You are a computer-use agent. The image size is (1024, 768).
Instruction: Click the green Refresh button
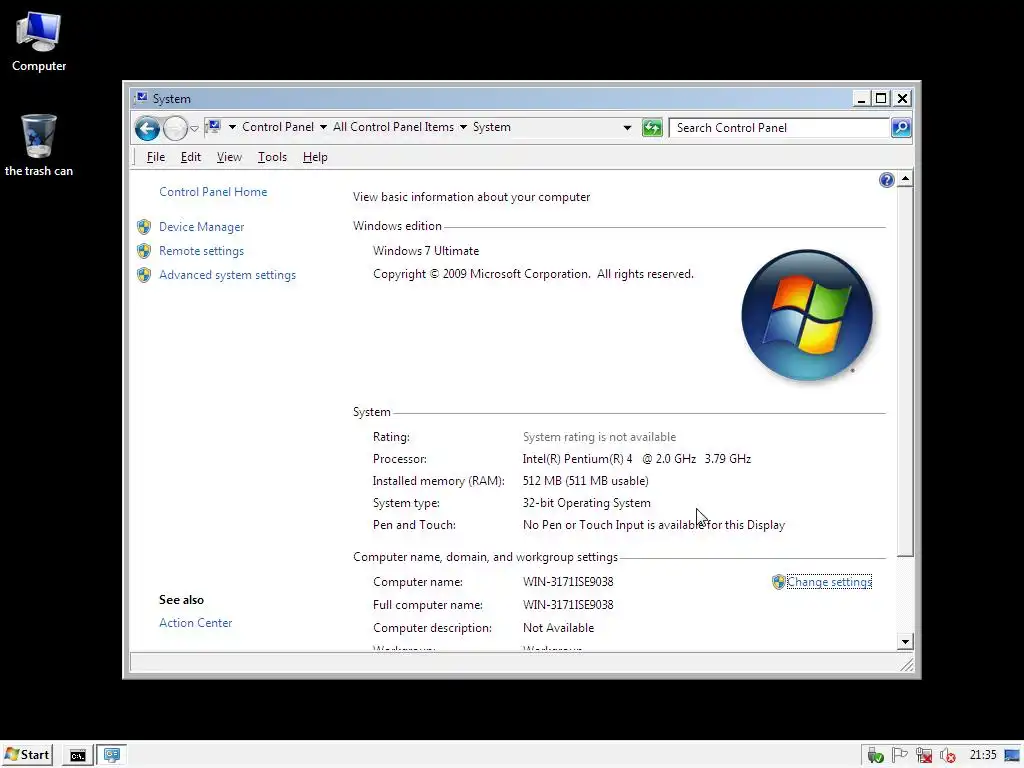652,127
